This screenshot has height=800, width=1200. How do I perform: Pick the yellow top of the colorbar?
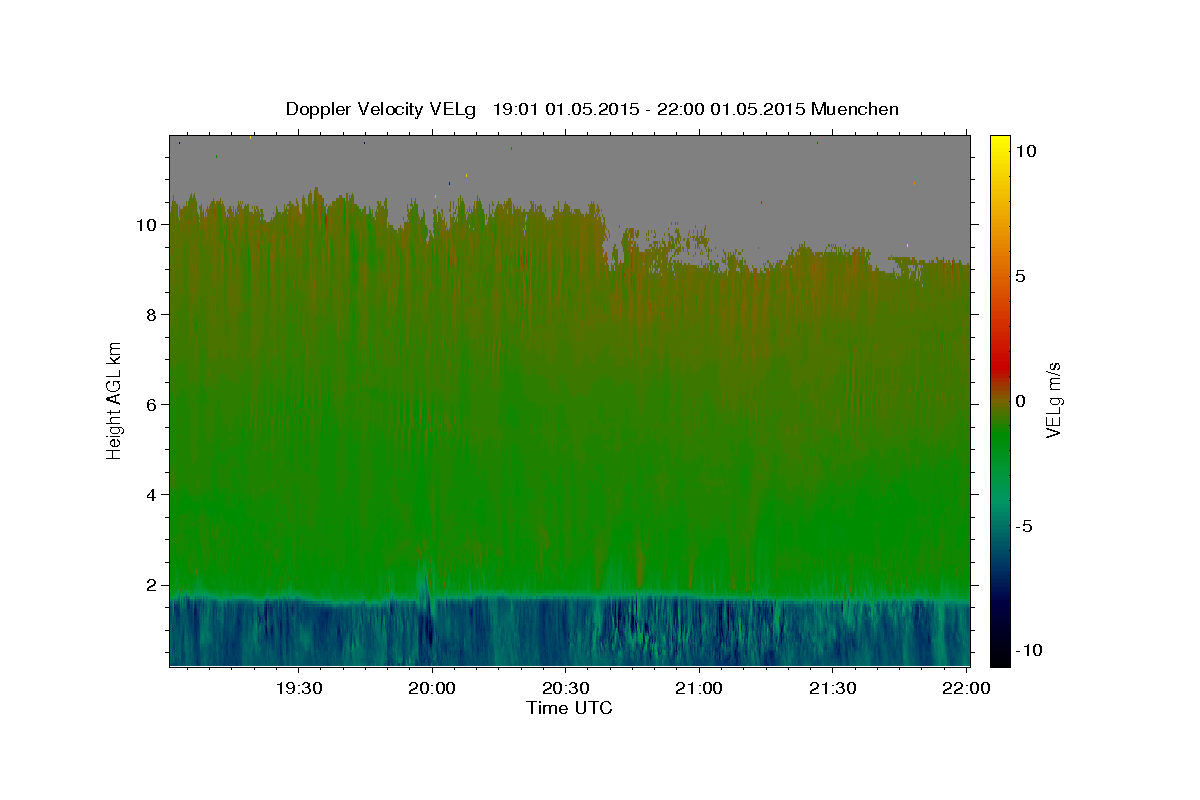coord(1000,142)
